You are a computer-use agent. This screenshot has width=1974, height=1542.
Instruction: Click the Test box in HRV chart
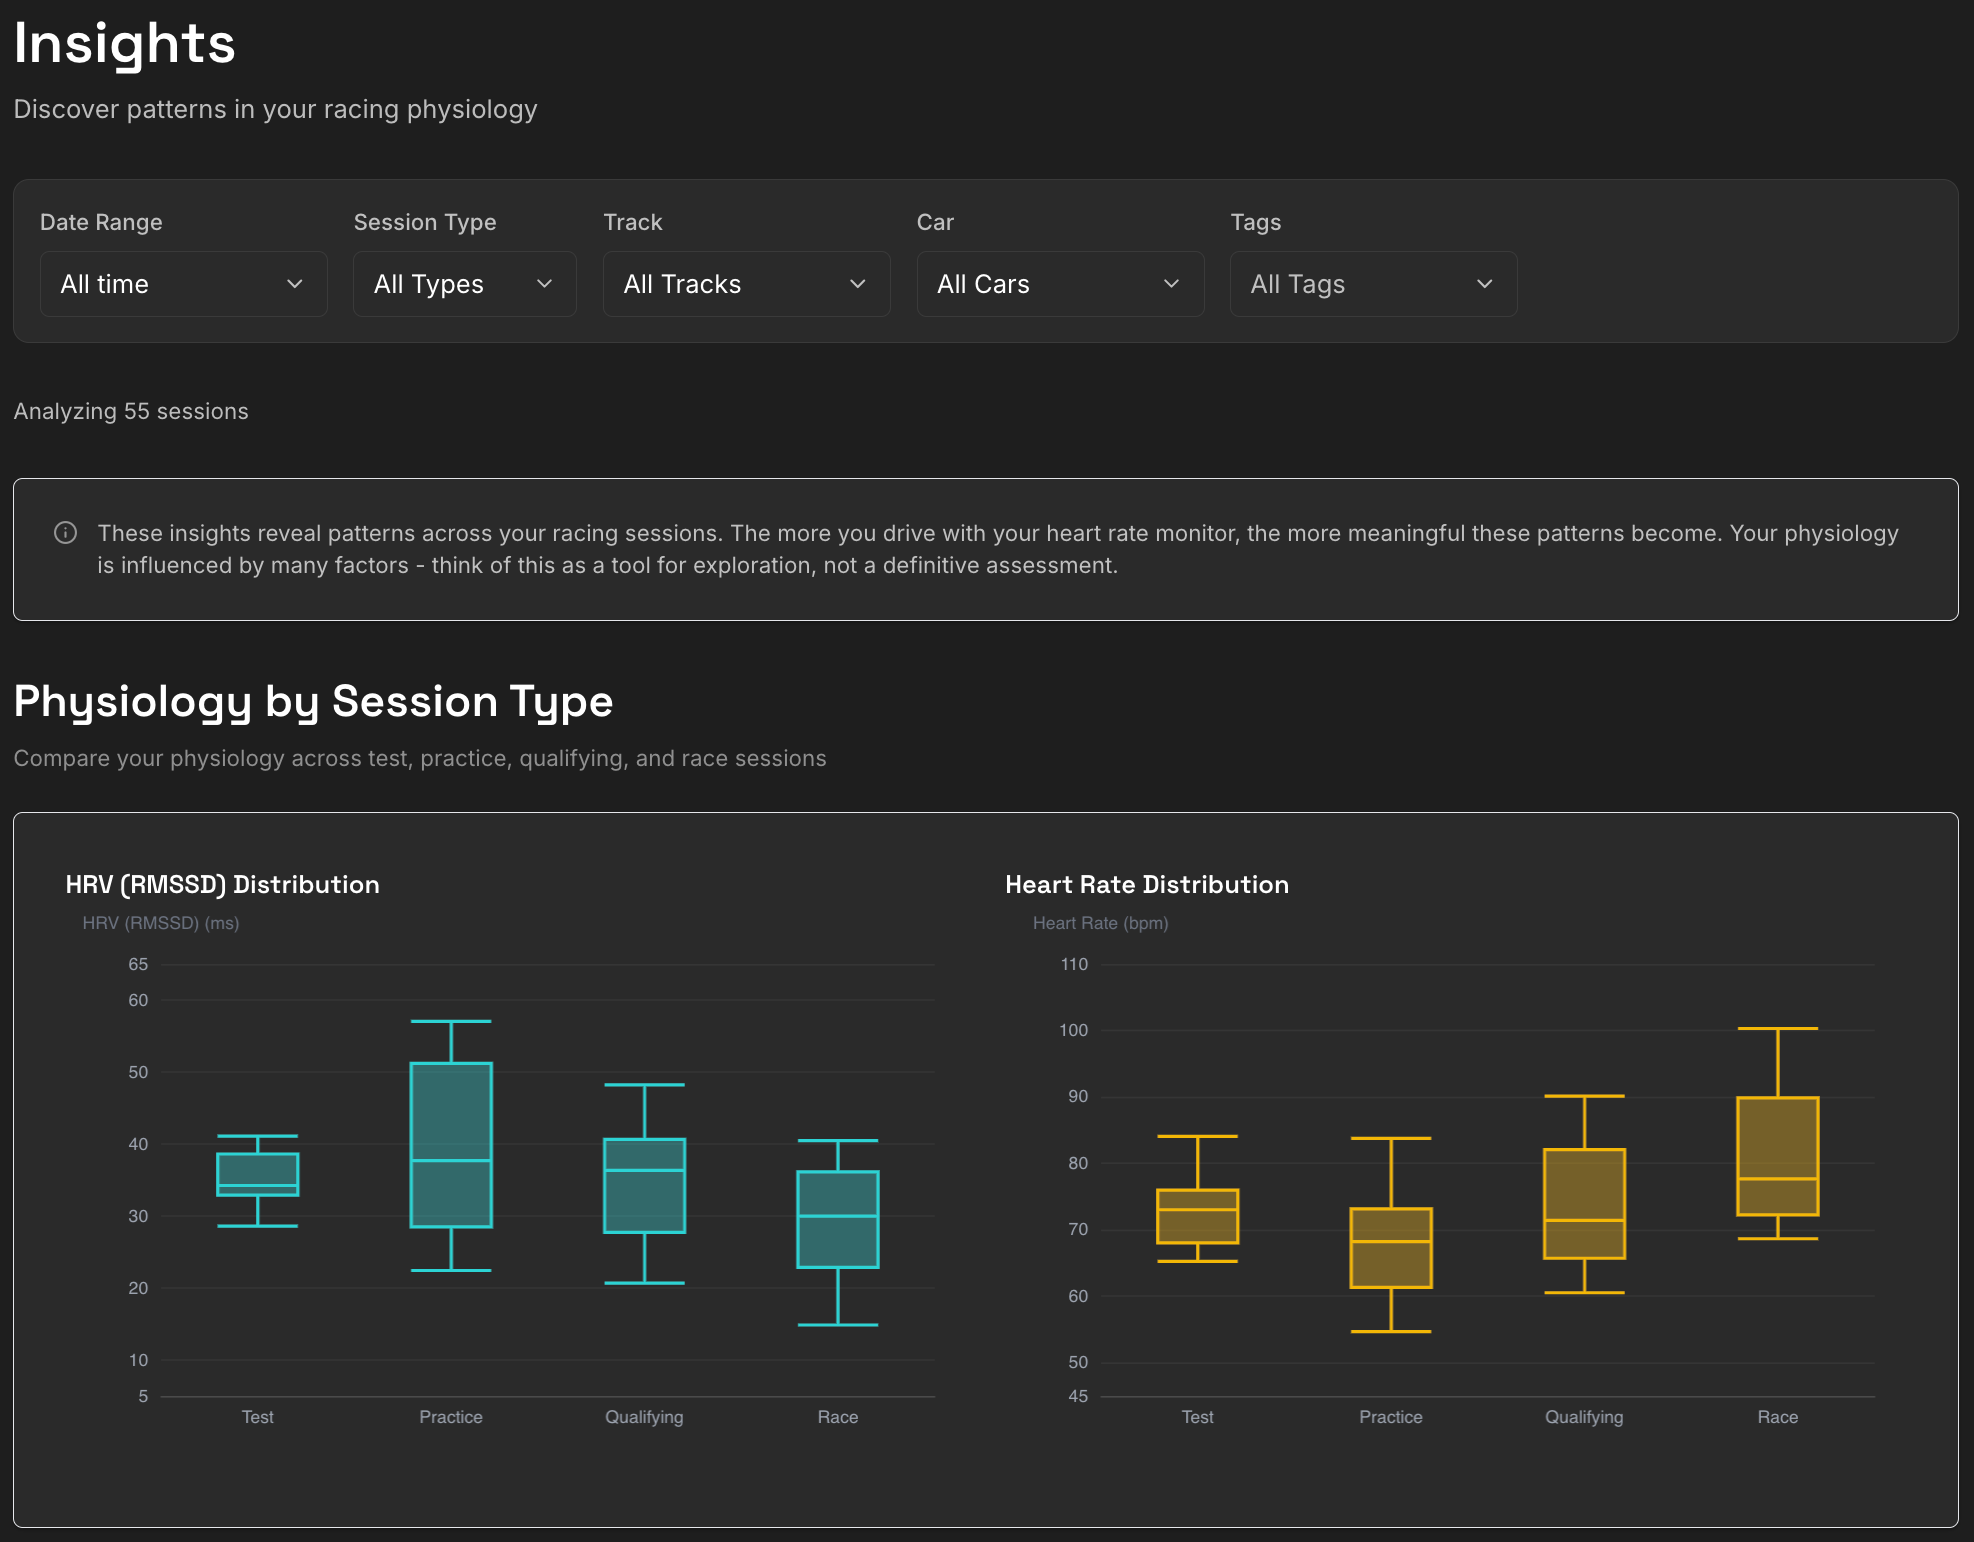(x=258, y=1174)
